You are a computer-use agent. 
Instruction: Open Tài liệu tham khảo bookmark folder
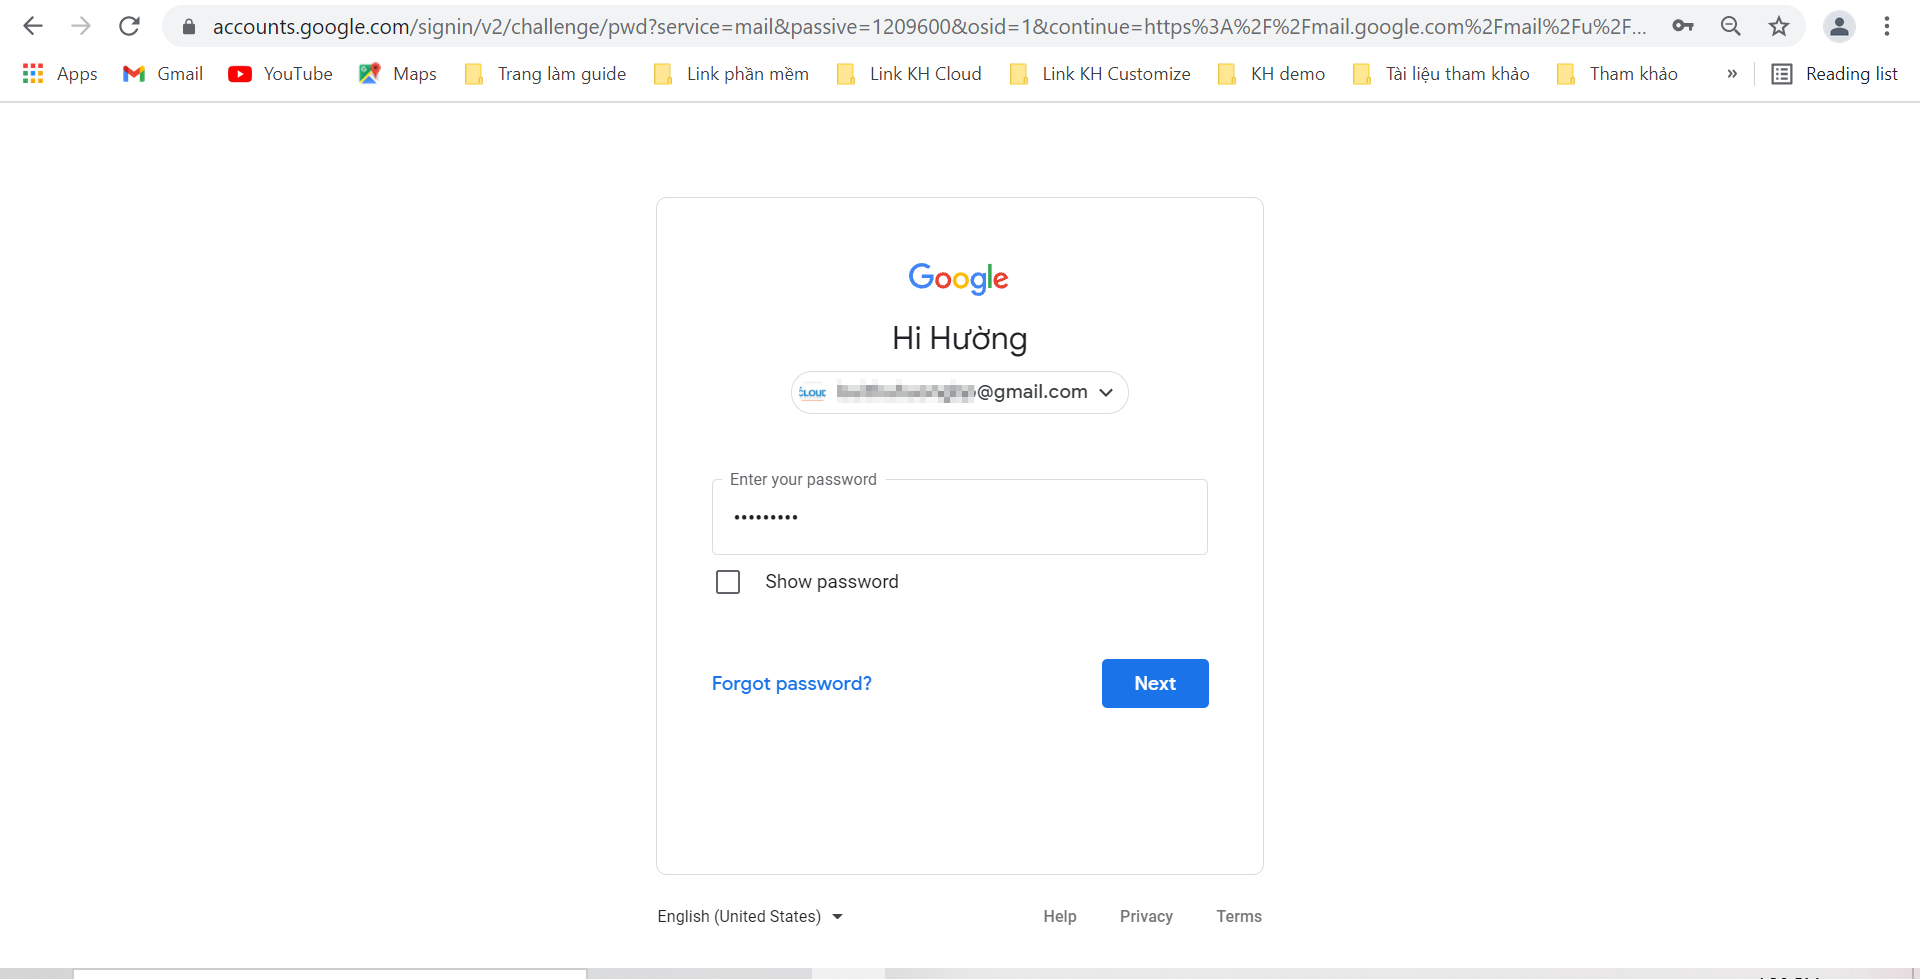tap(1441, 73)
